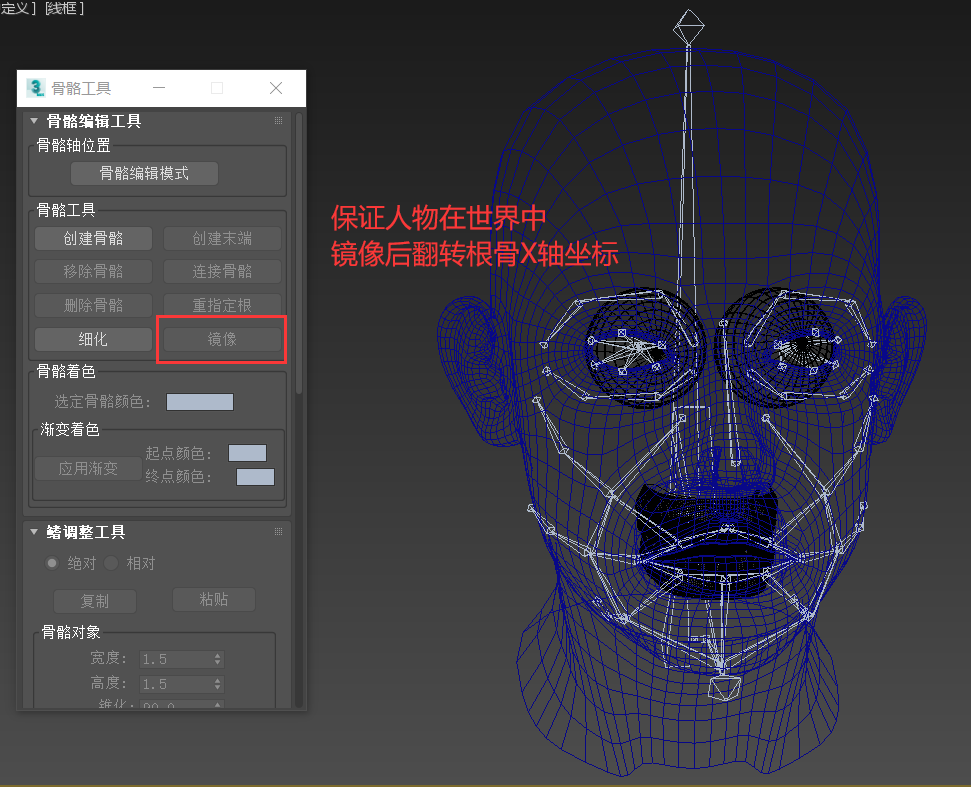Click the 移除骨骼 button
Viewport: 971px width, 787px height.
94,271
